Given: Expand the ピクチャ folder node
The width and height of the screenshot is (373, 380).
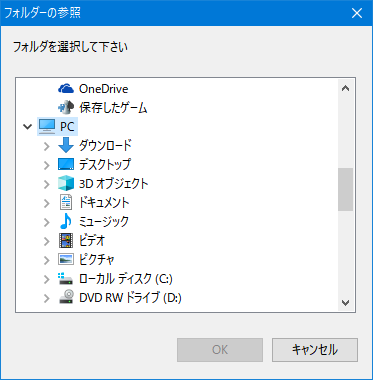Looking at the screenshot, I should 47,260.
